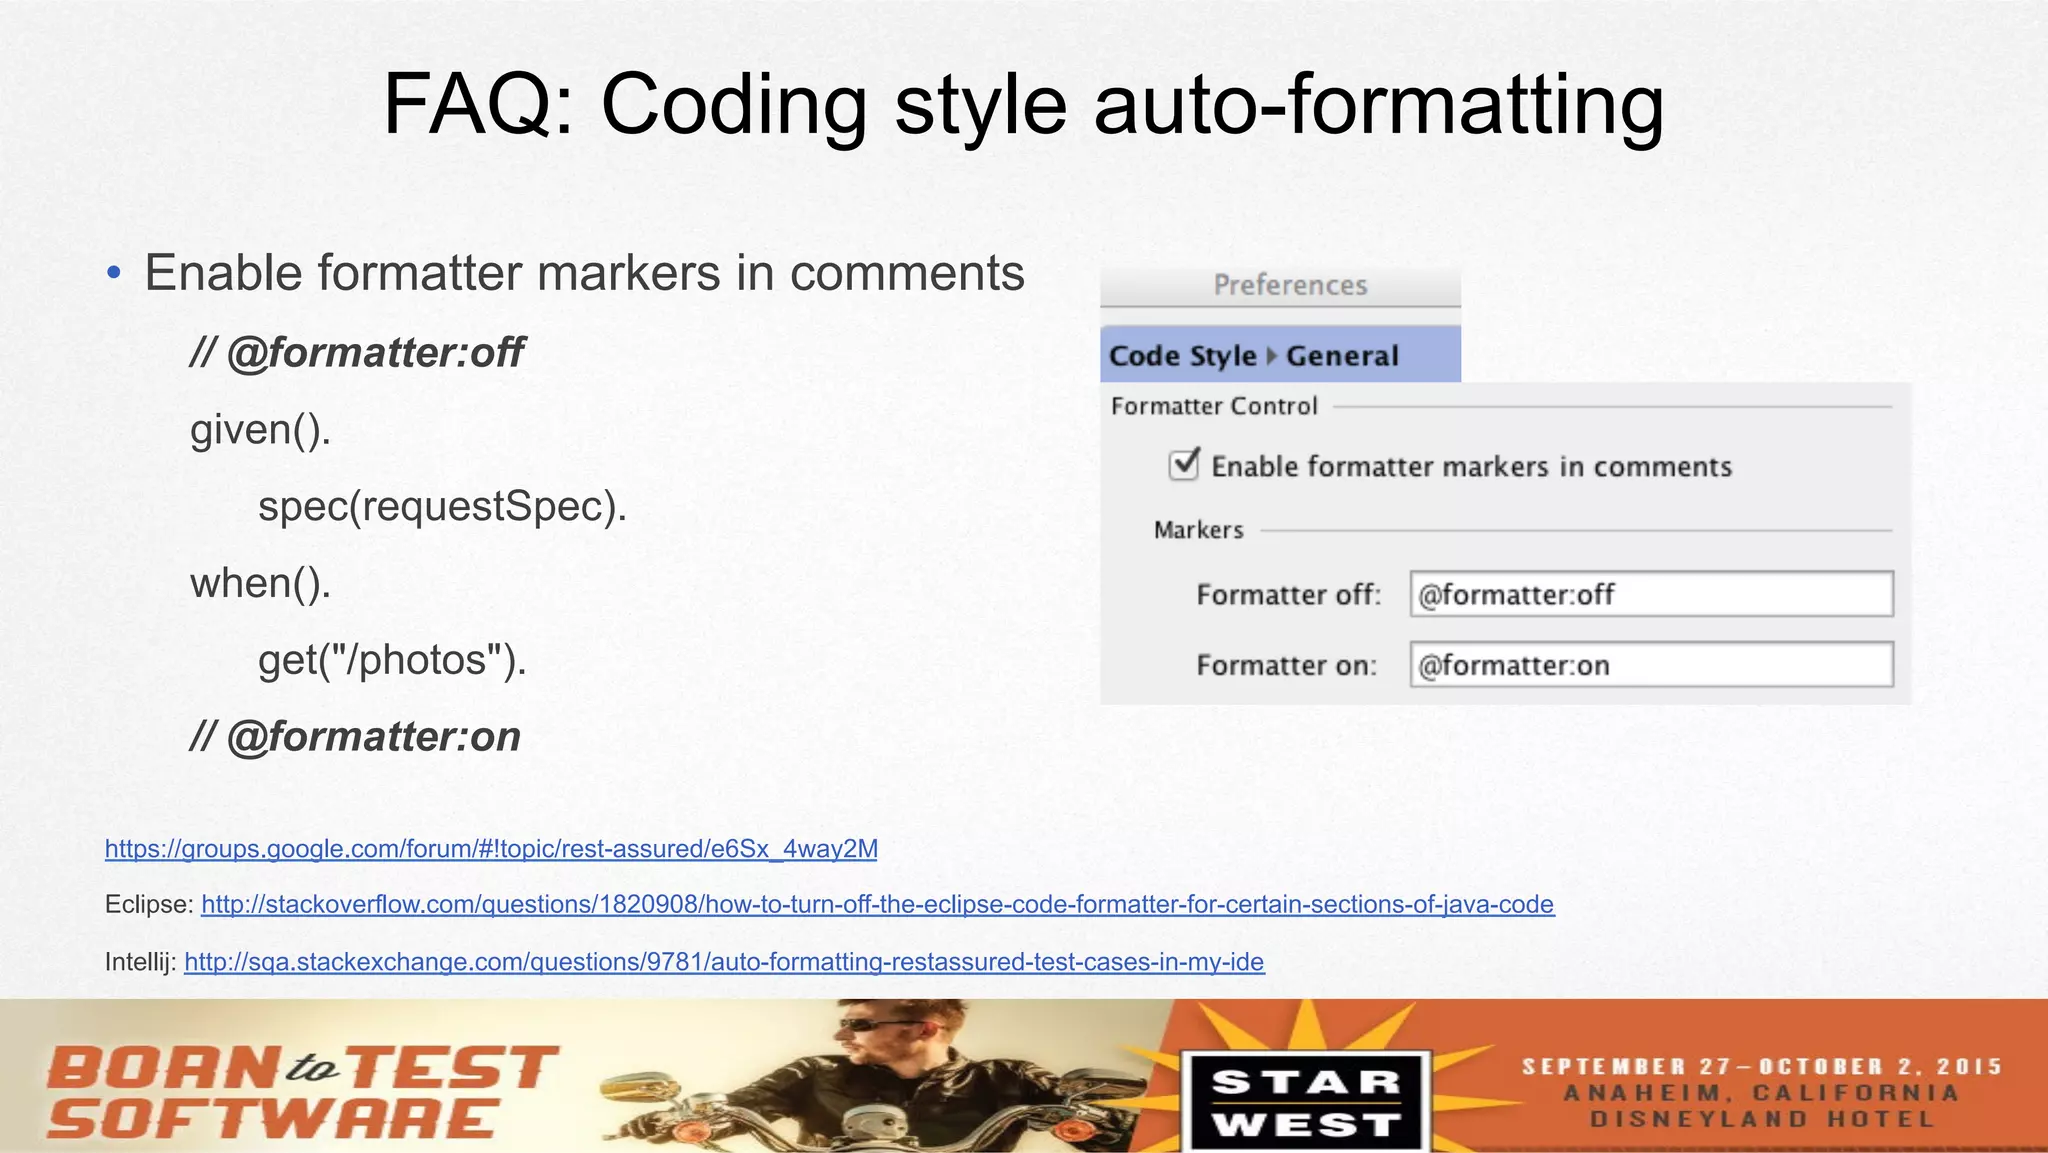Open the groups.google.com rest-assured forum link
Viewport: 2048px width, 1153px height.
[491, 849]
